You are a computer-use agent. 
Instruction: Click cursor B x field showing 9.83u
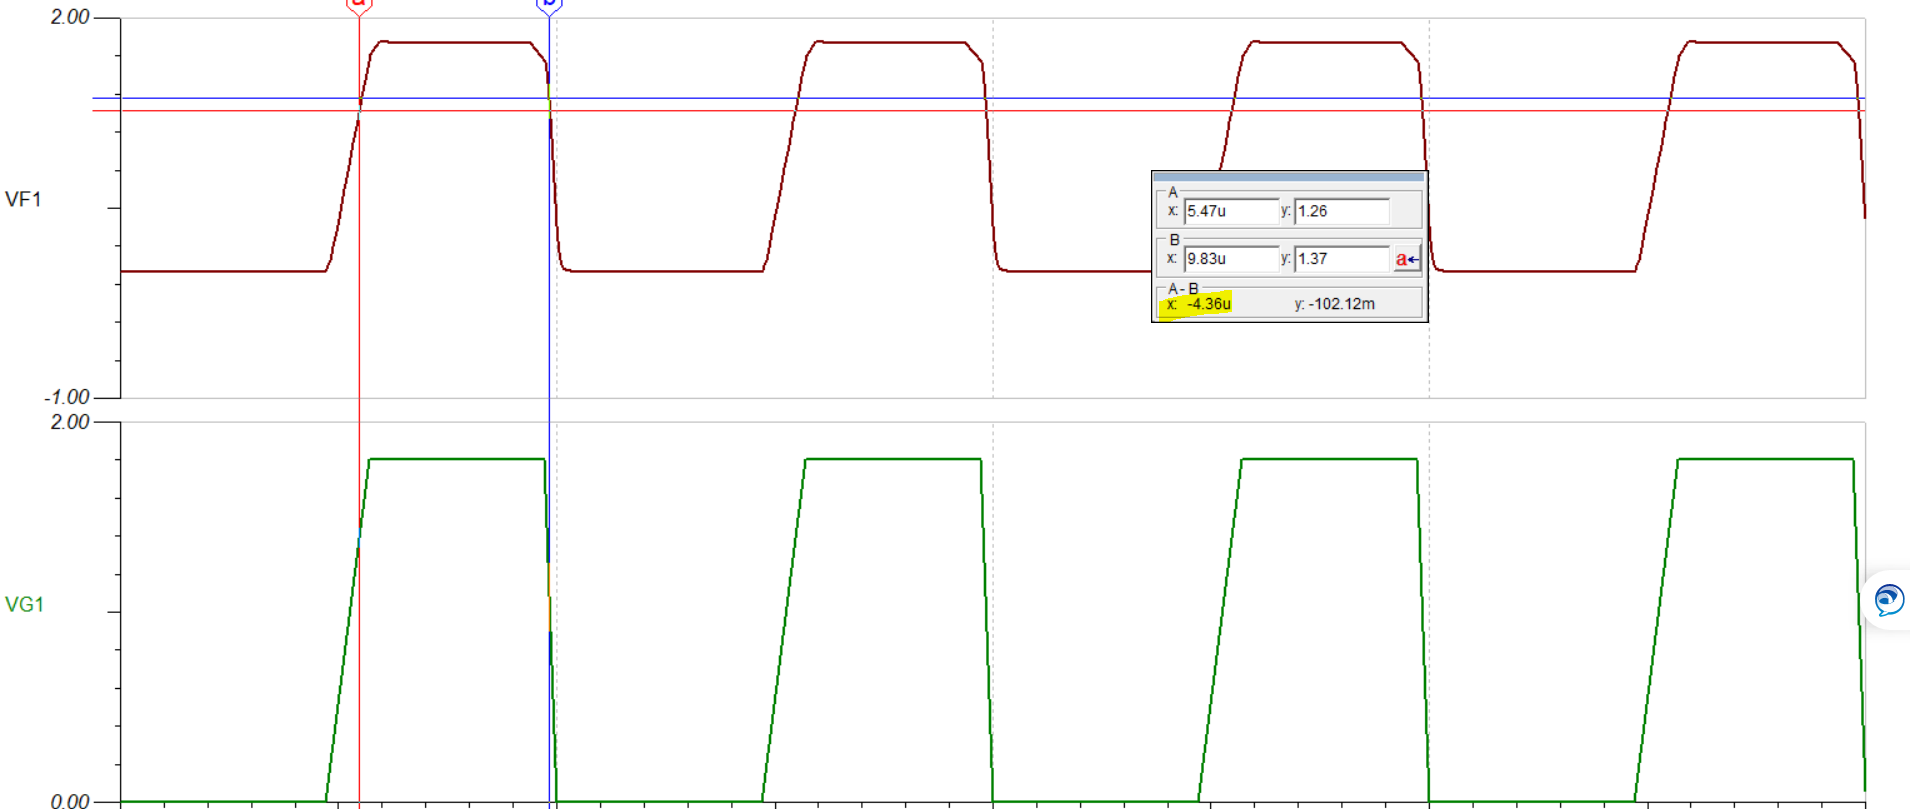pos(1231,259)
